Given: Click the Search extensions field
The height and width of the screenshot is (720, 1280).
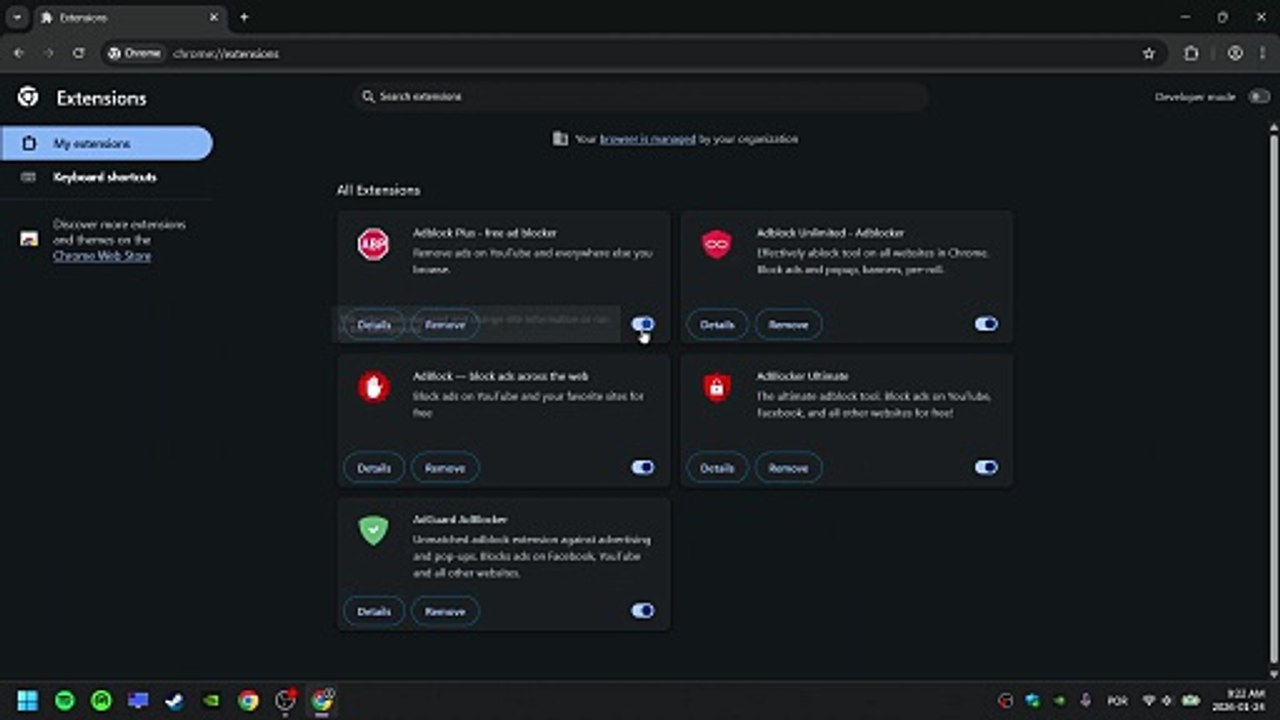Looking at the screenshot, I should [x=640, y=97].
